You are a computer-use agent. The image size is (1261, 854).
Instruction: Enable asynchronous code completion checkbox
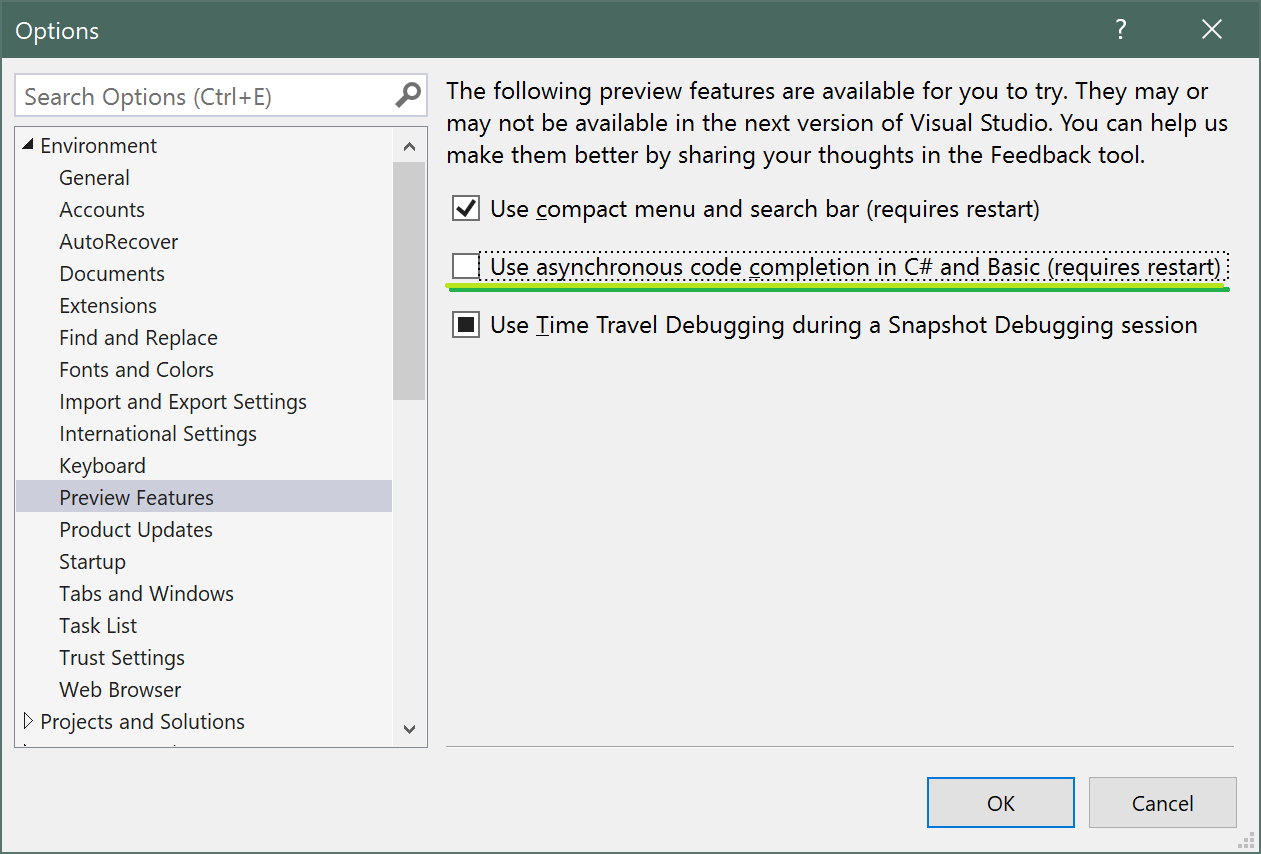coord(466,267)
